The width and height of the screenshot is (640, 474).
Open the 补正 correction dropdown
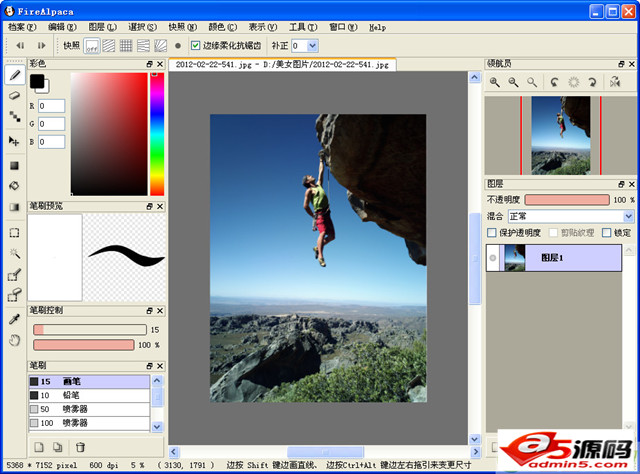click(x=312, y=46)
